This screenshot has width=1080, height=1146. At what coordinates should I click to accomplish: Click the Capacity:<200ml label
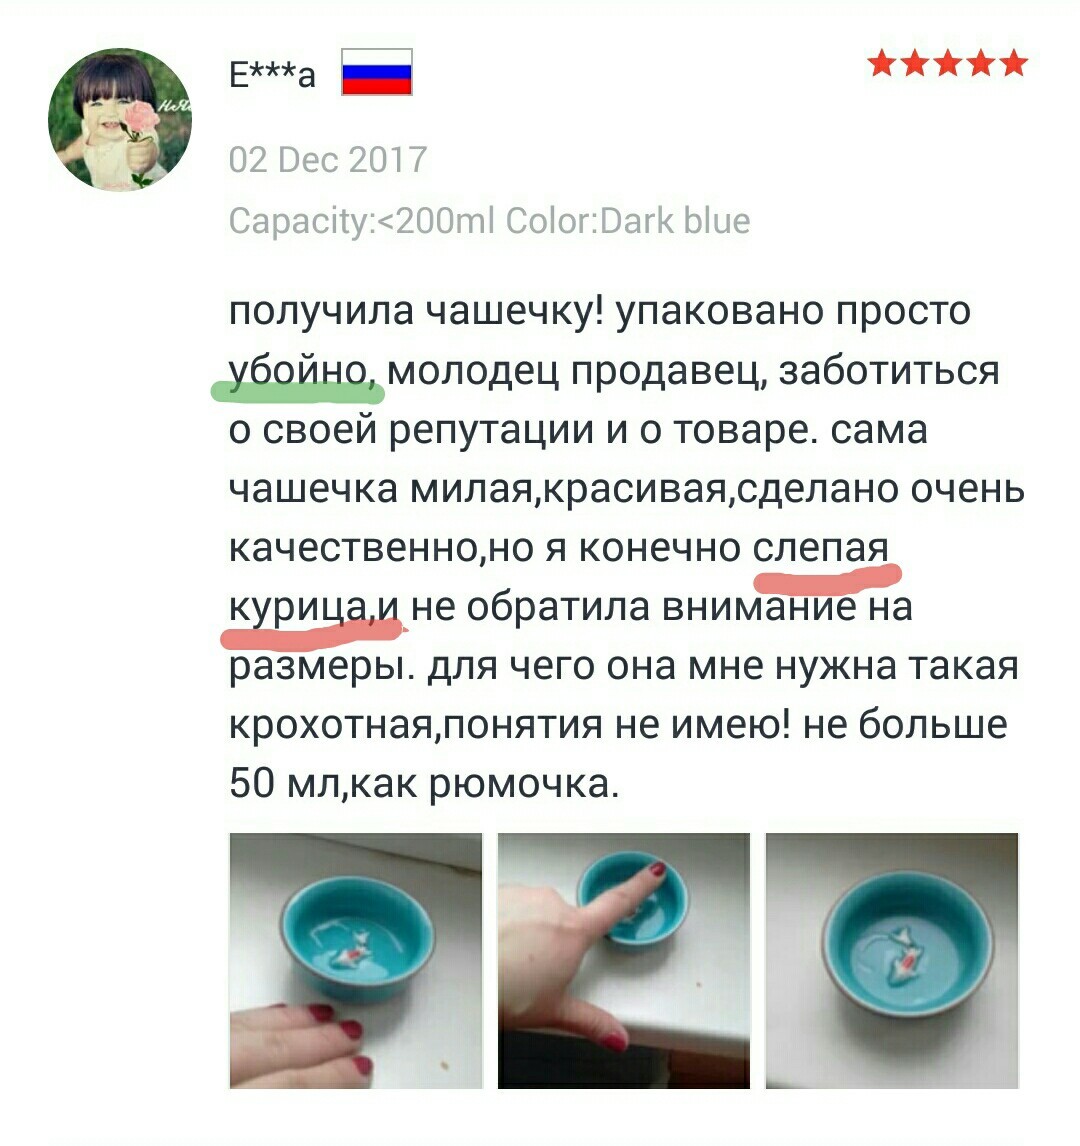pos(362,221)
